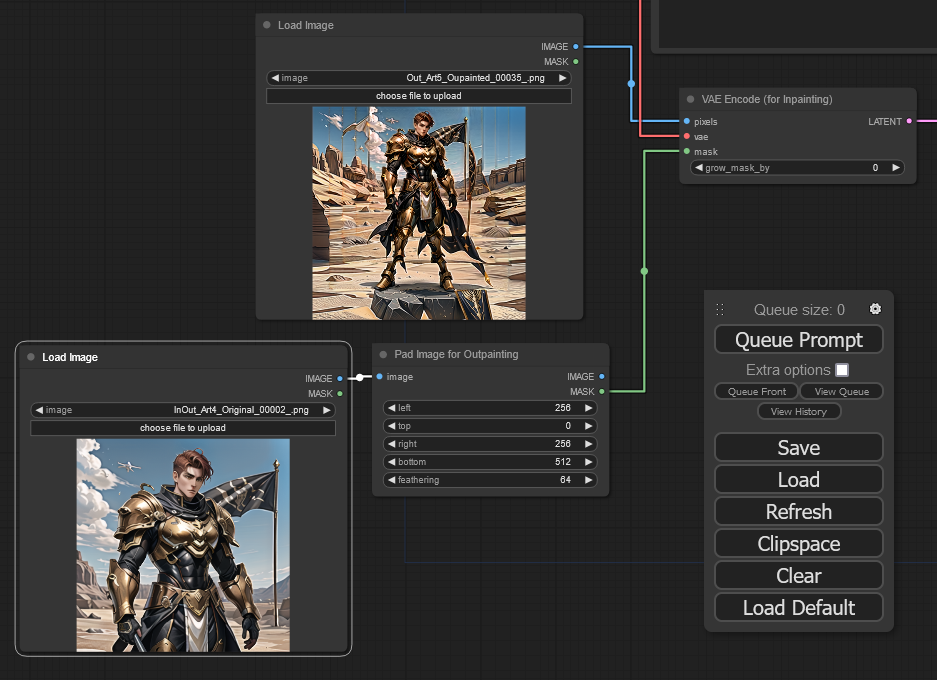Viewport: 937px width, 680px height.
Task: Collapse the VAE Encode node dot
Action: click(690, 100)
